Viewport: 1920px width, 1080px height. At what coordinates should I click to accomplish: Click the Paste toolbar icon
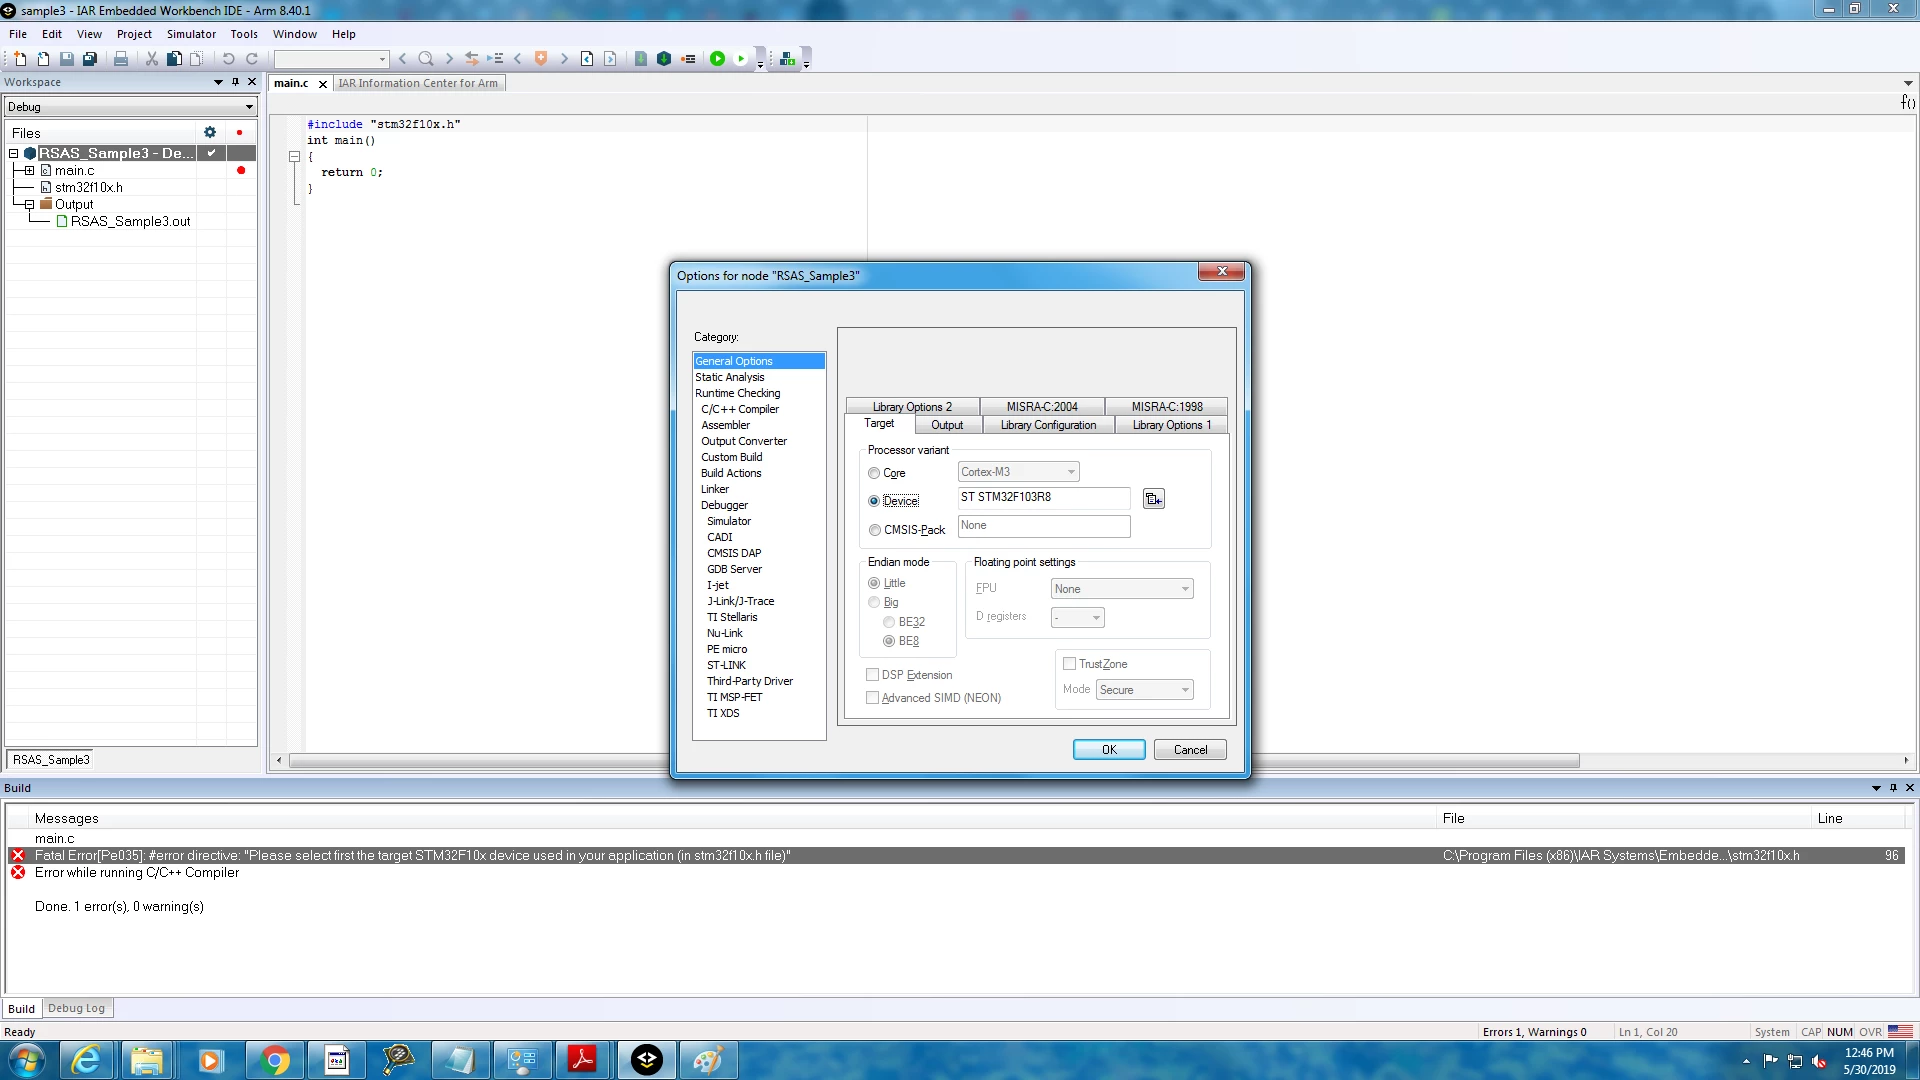point(197,59)
